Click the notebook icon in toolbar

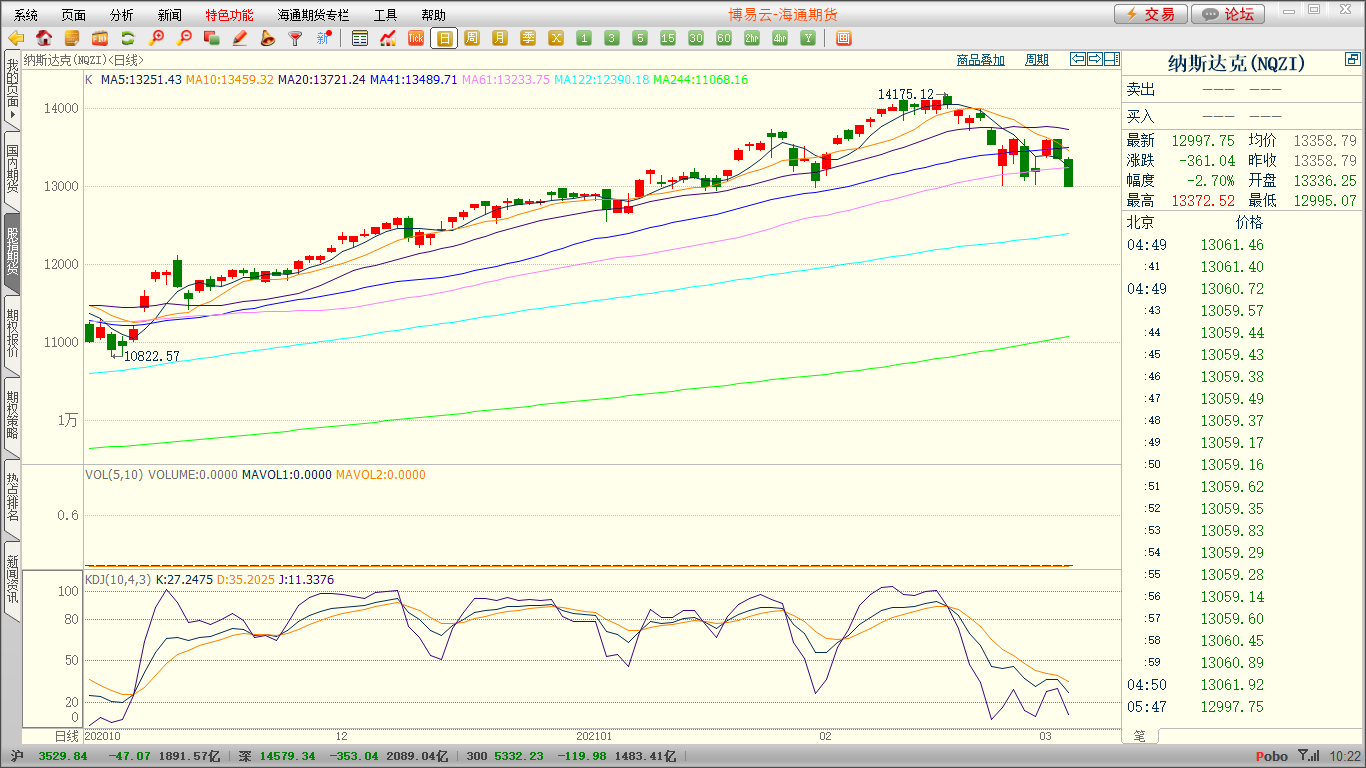click(x=72, y=38)
